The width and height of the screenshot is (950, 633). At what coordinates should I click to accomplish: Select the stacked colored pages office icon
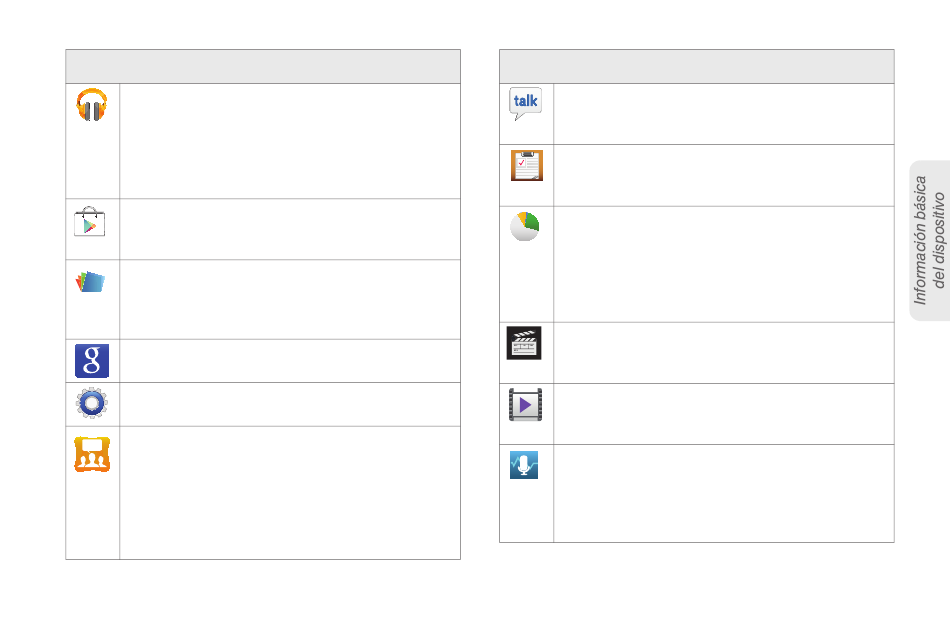point(90,282)
